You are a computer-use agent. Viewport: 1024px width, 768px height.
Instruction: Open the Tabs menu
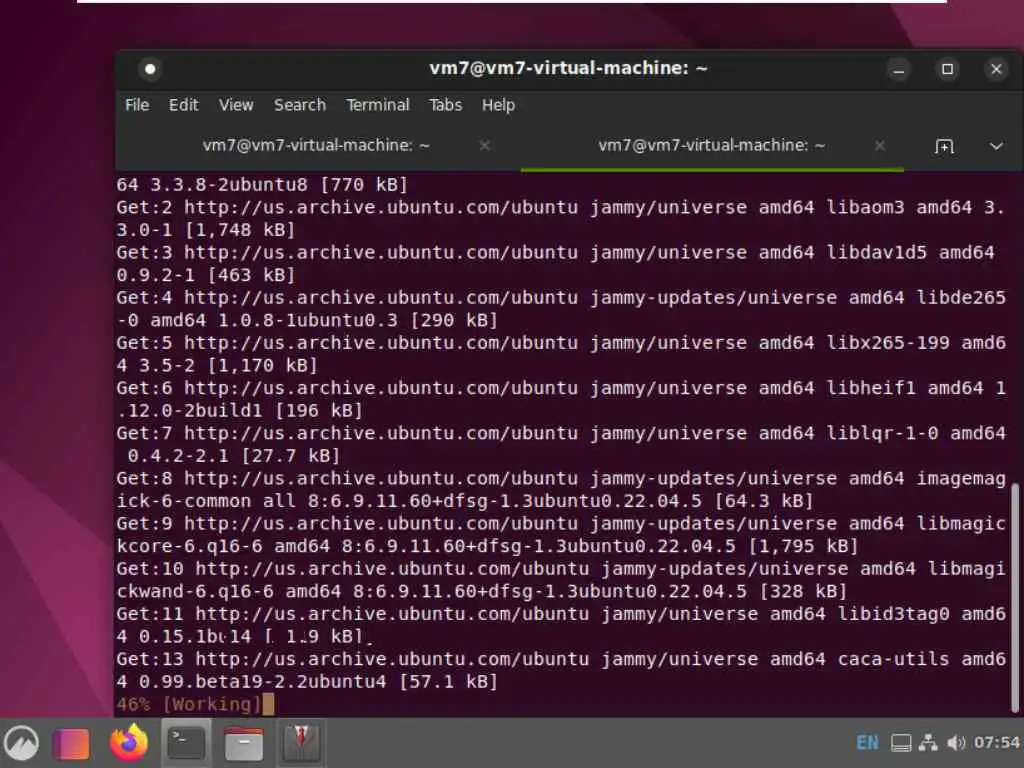click(x=445, y=105)
